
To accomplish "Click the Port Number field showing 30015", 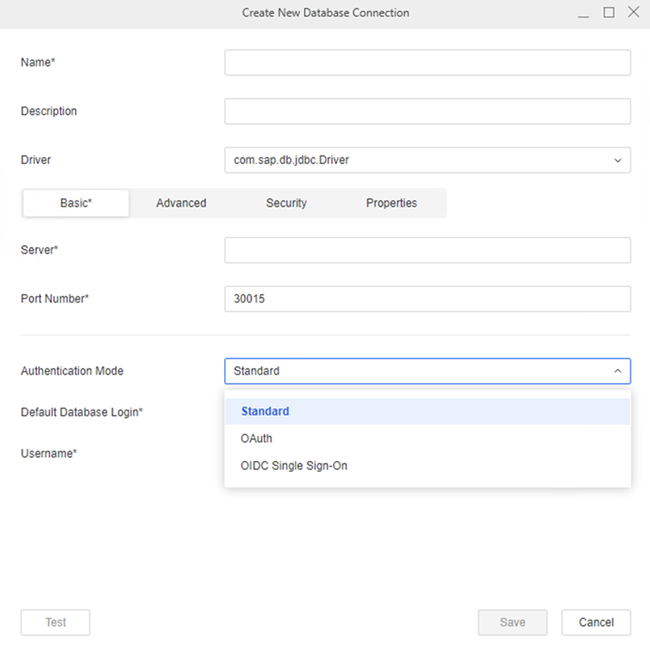I will 427,299.
